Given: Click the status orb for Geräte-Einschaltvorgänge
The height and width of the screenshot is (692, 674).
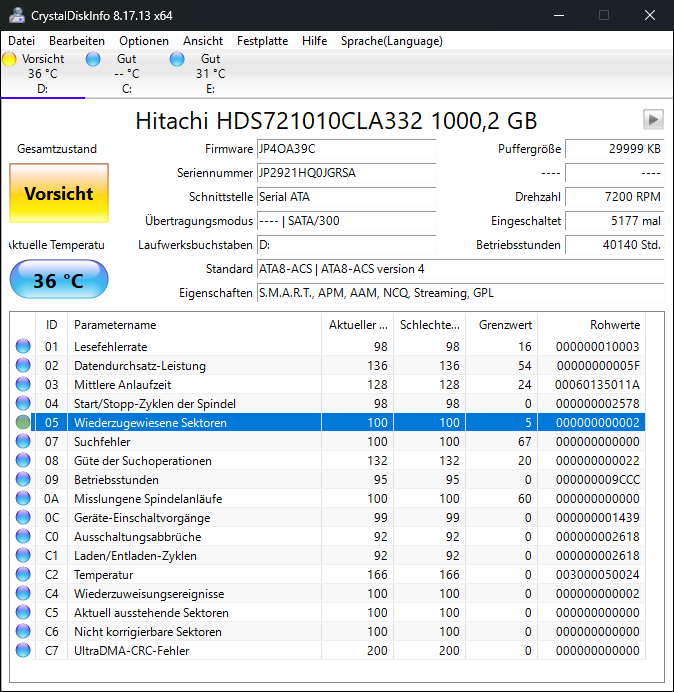Looking at the screenshot, I should pyautogui.click(x=23, y=517).
